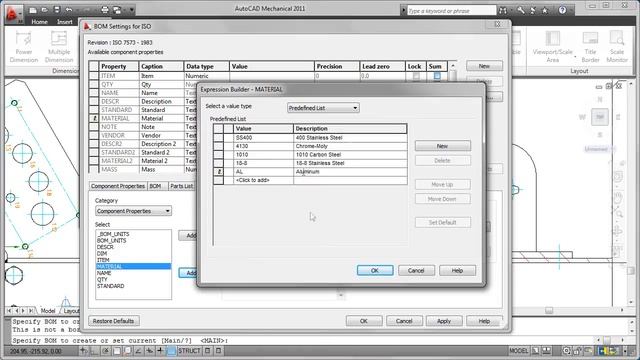Screen dimensions: 640x360
Task: Click the Viewport/Scale Area tool
Action: 552,47
